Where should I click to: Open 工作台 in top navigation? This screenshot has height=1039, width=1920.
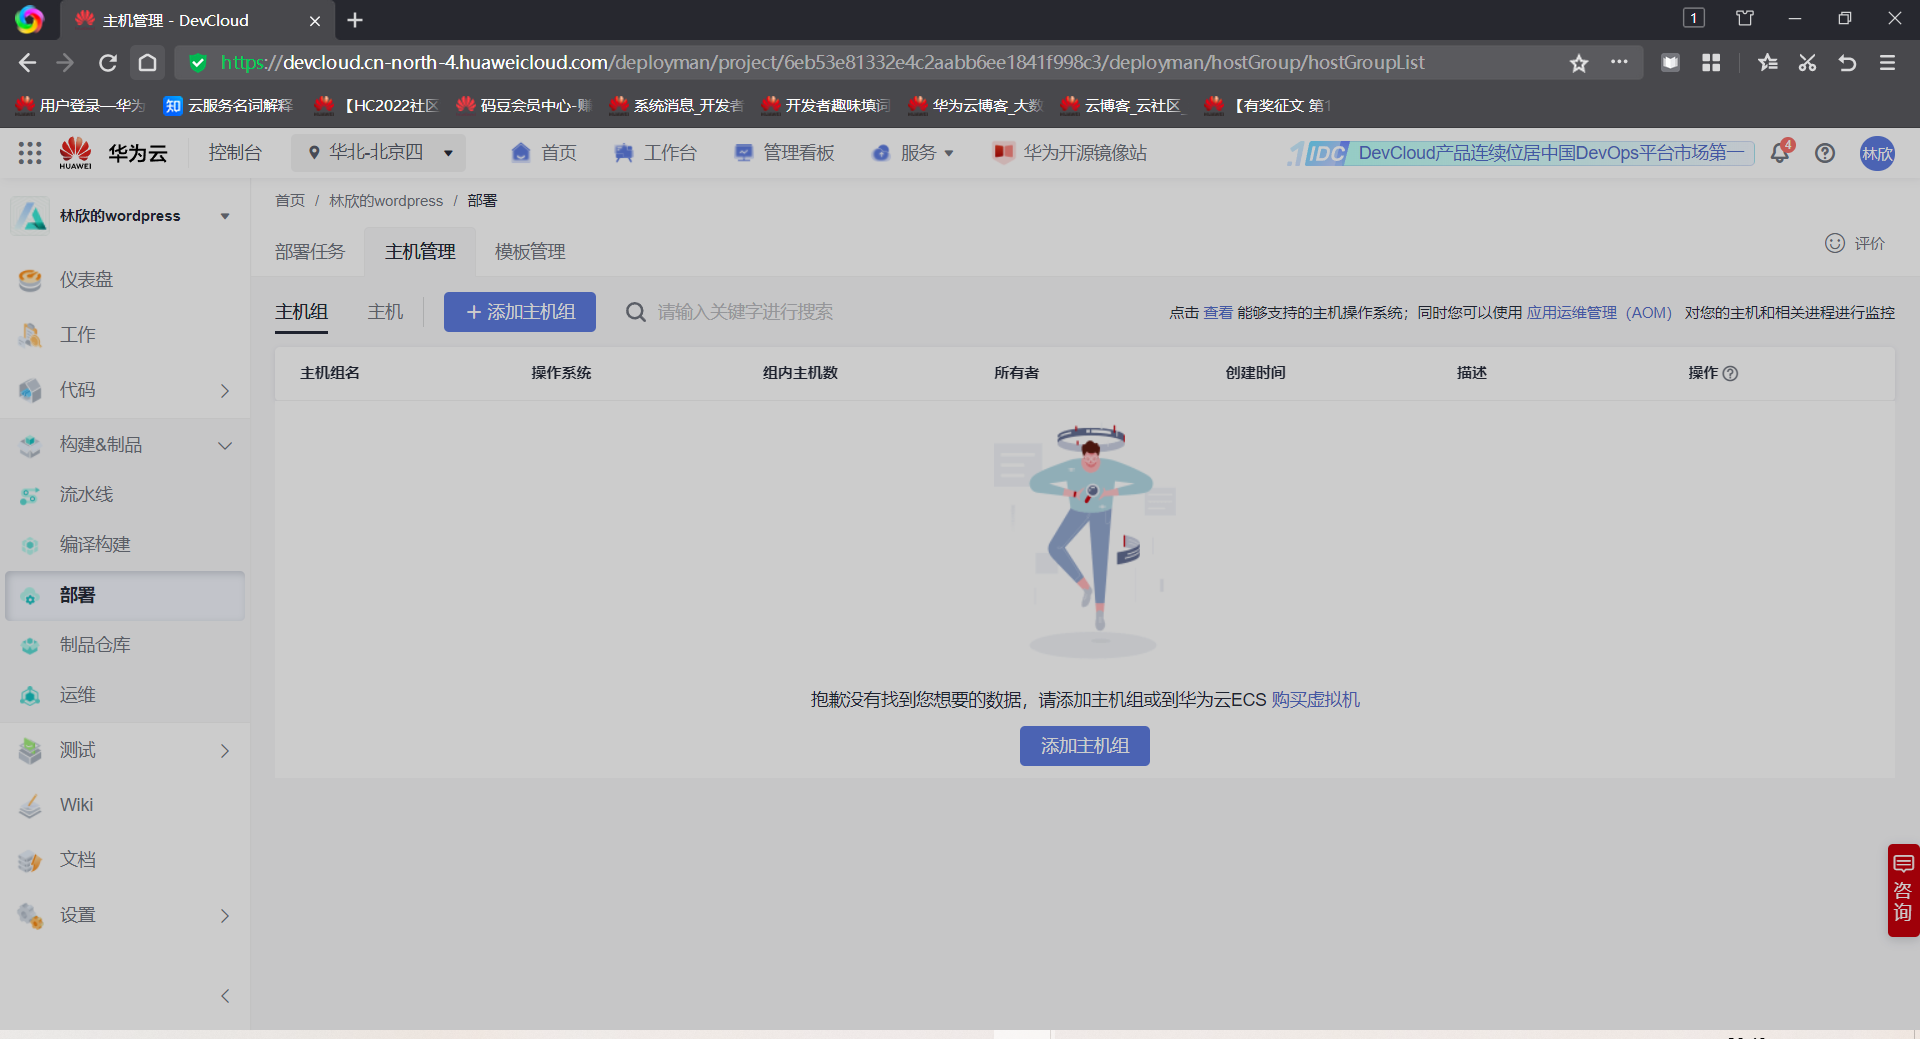pyautogui.click(x=655, y=153)
